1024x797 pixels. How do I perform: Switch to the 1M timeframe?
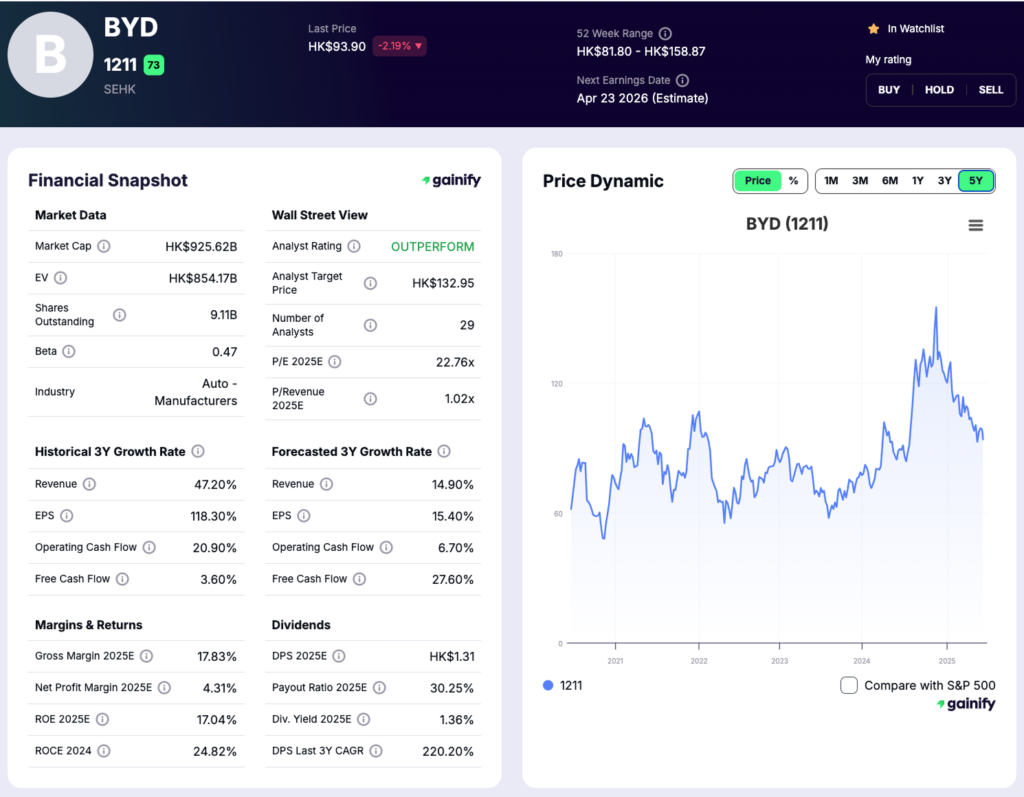831,181
